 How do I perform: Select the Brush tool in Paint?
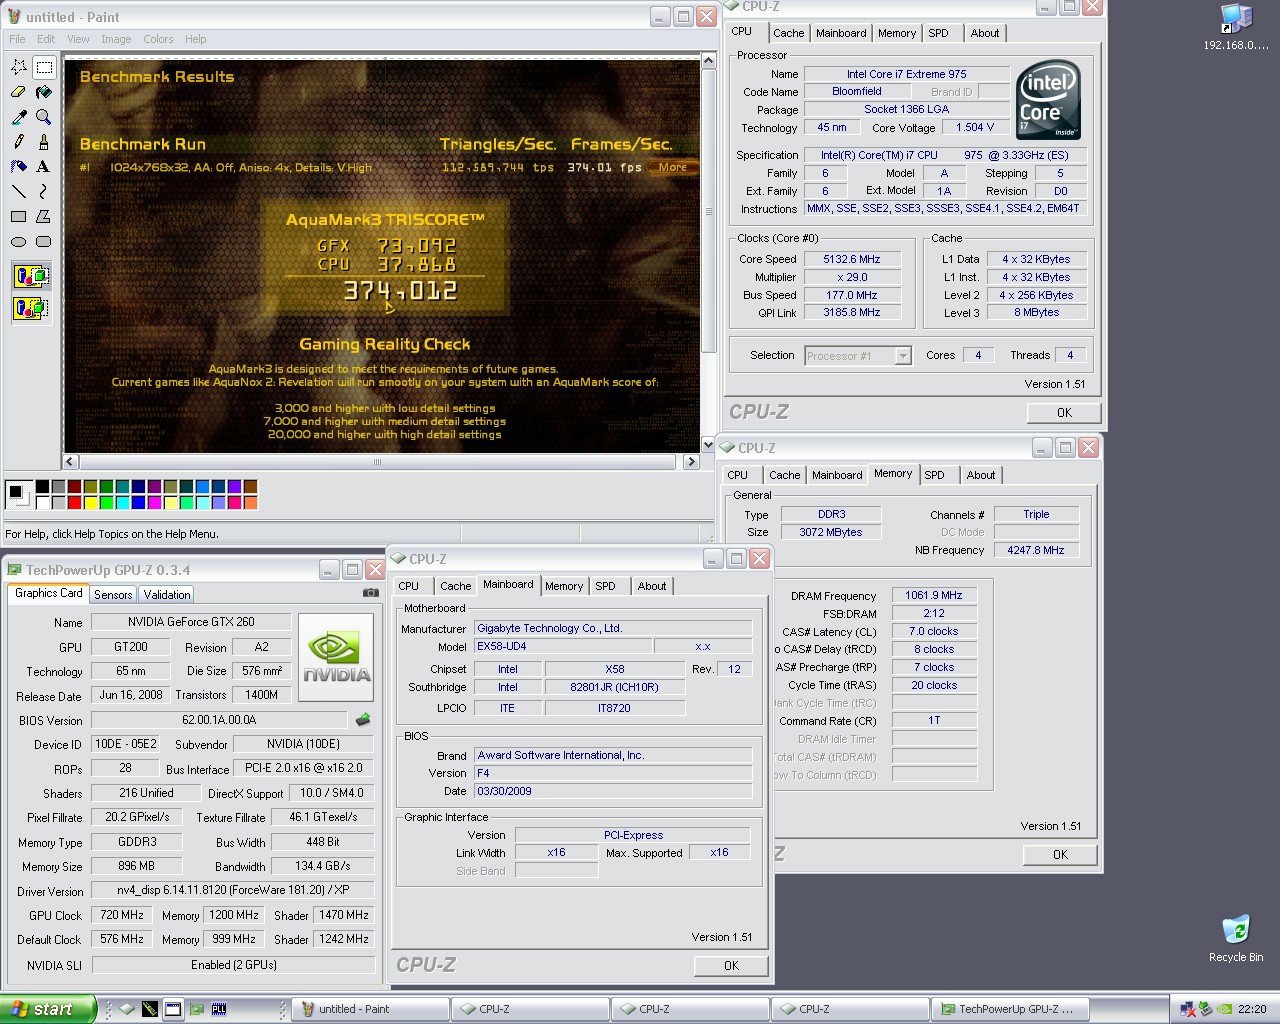tap(44, 142)
